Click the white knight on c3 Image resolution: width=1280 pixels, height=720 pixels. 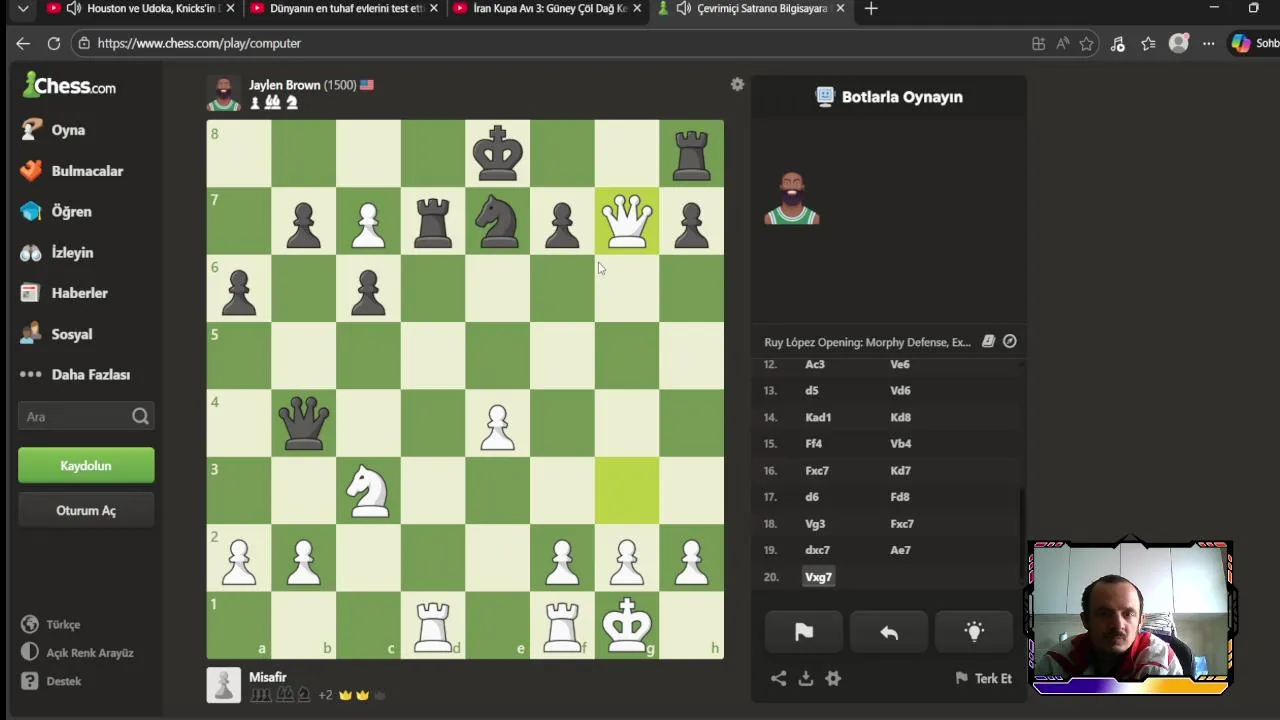(x=368, y=491)
